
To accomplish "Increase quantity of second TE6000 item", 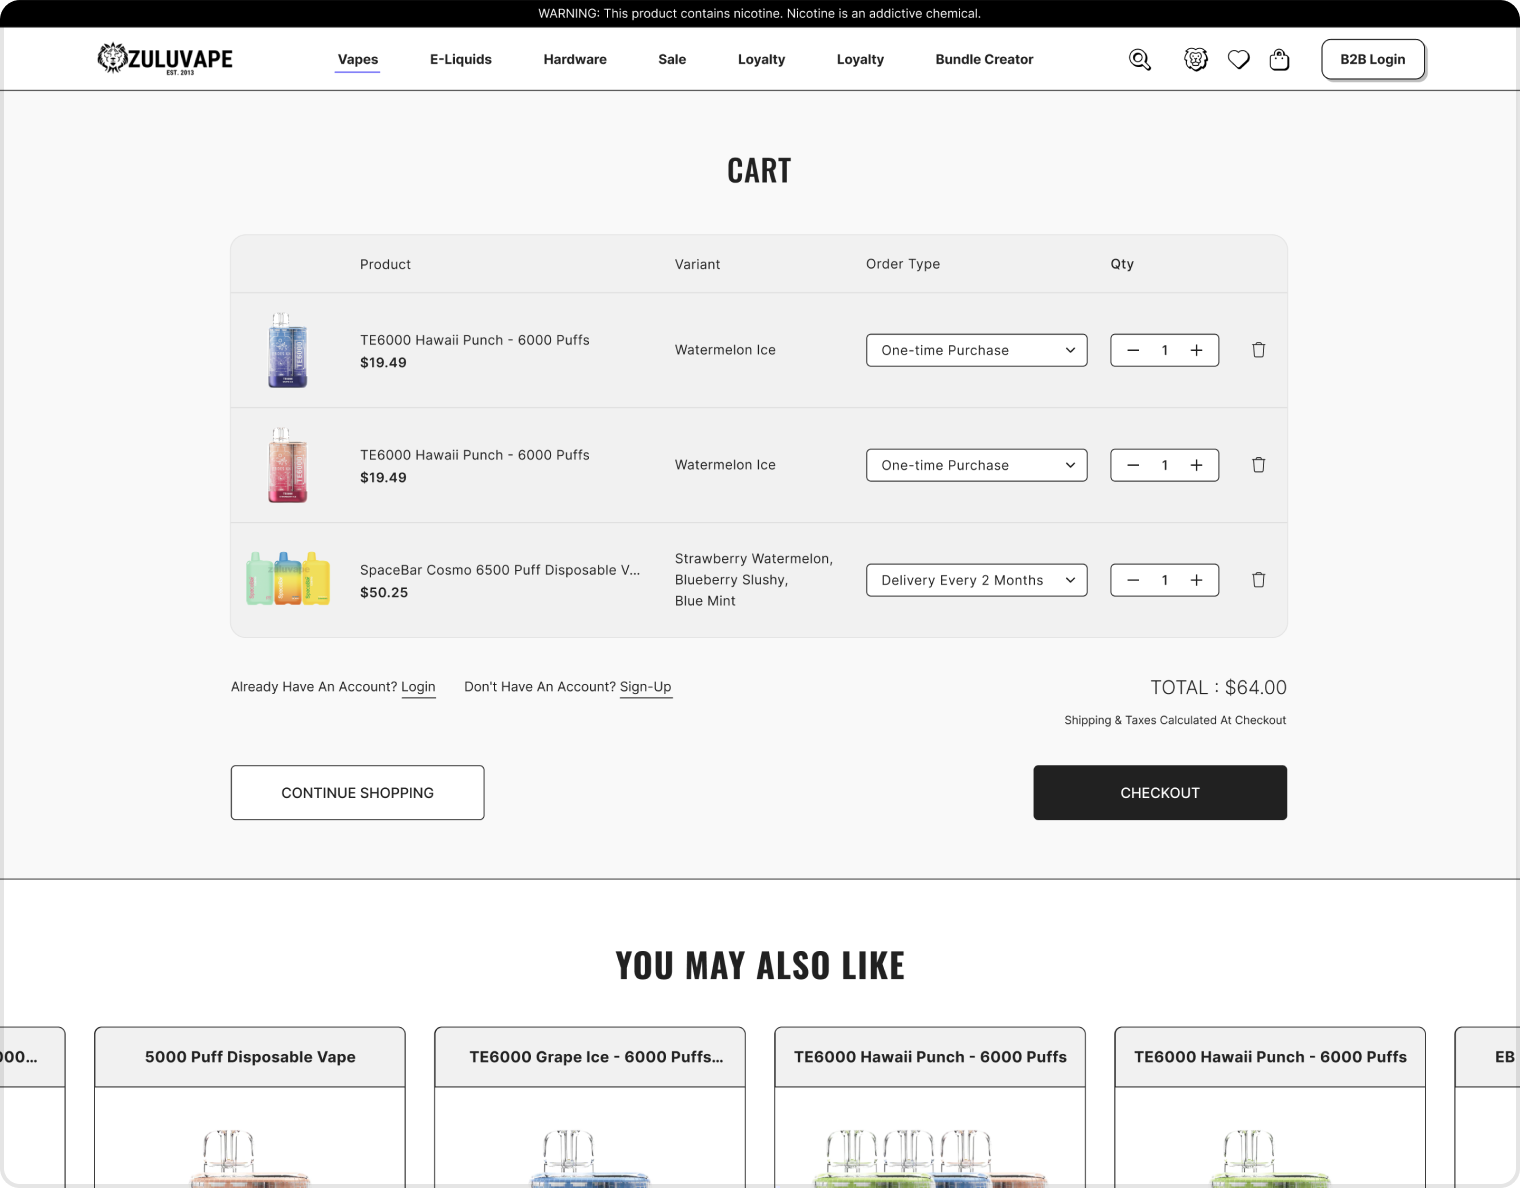I will (x=1196, y=465).
